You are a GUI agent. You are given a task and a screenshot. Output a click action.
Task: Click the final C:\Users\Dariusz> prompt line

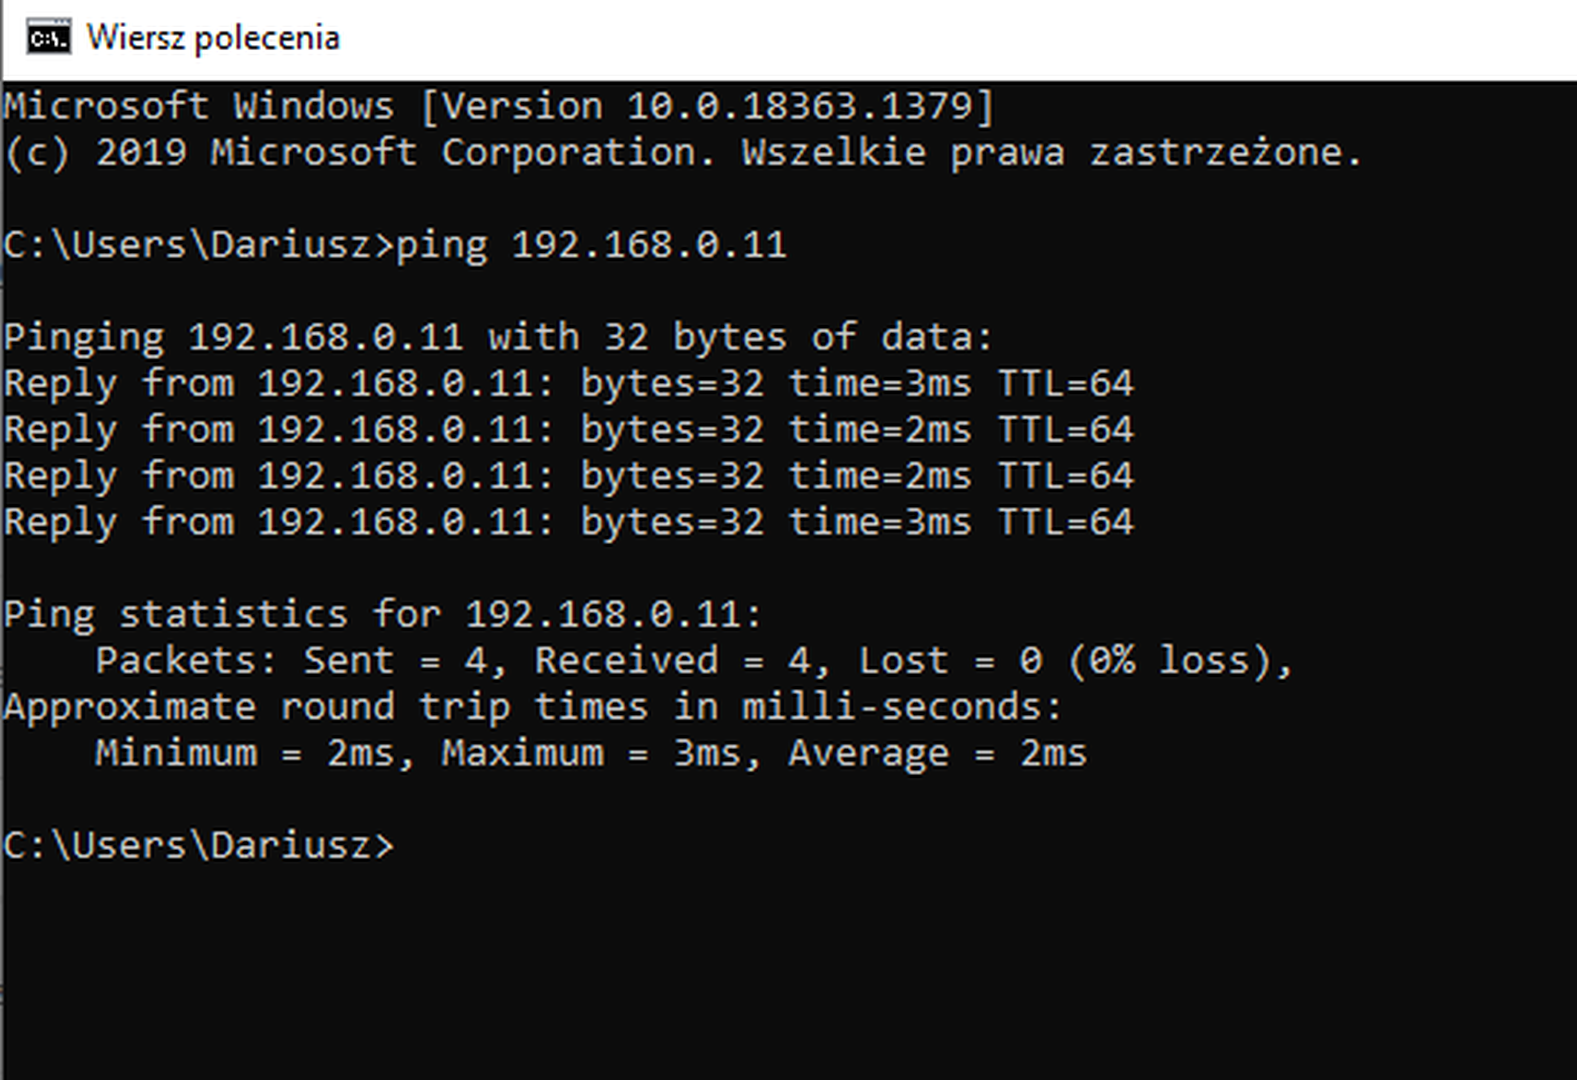(199, 846)
